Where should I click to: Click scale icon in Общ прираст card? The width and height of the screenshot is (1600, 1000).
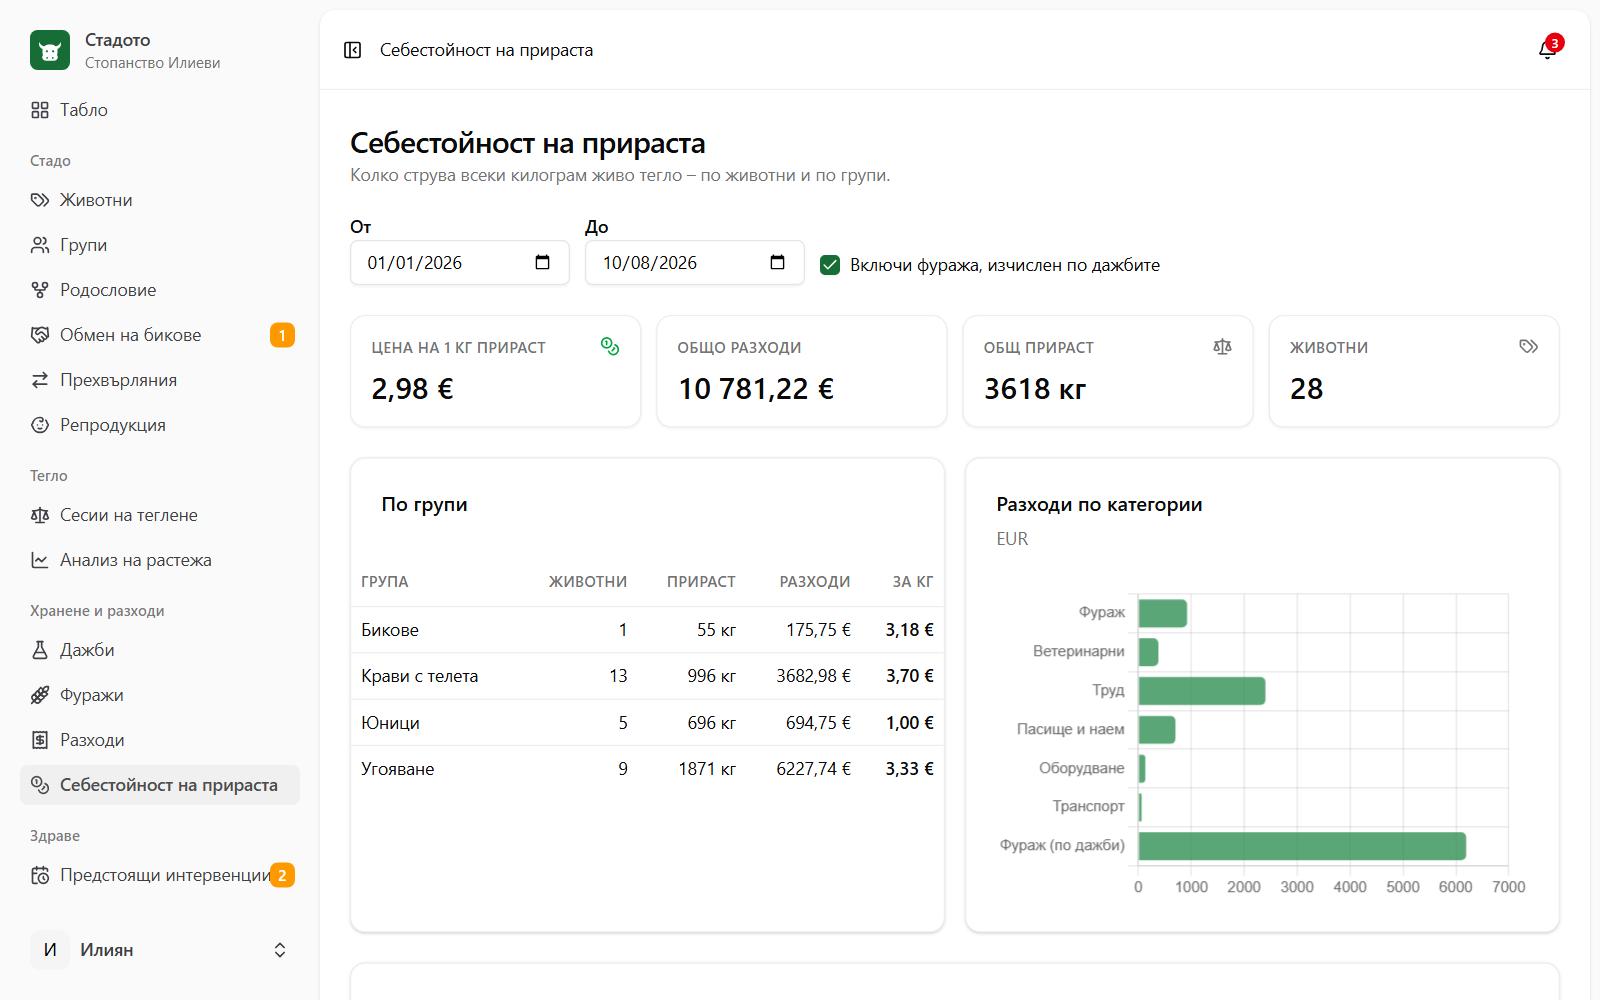click(x=1222, y=346)
